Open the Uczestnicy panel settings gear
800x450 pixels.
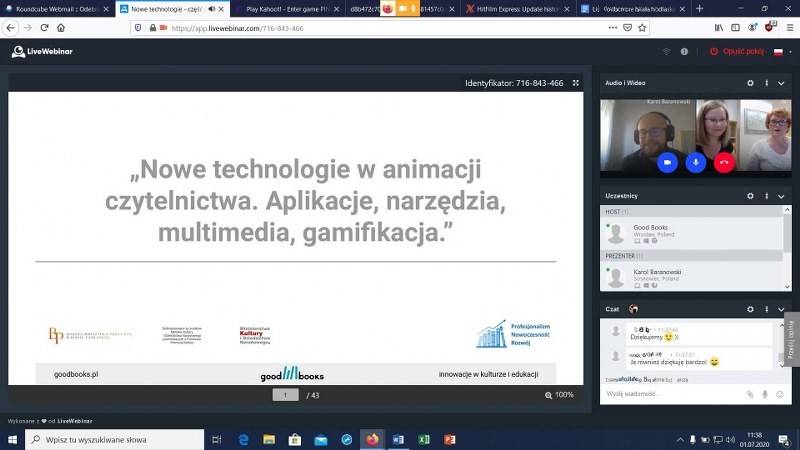tap(750, 195)
